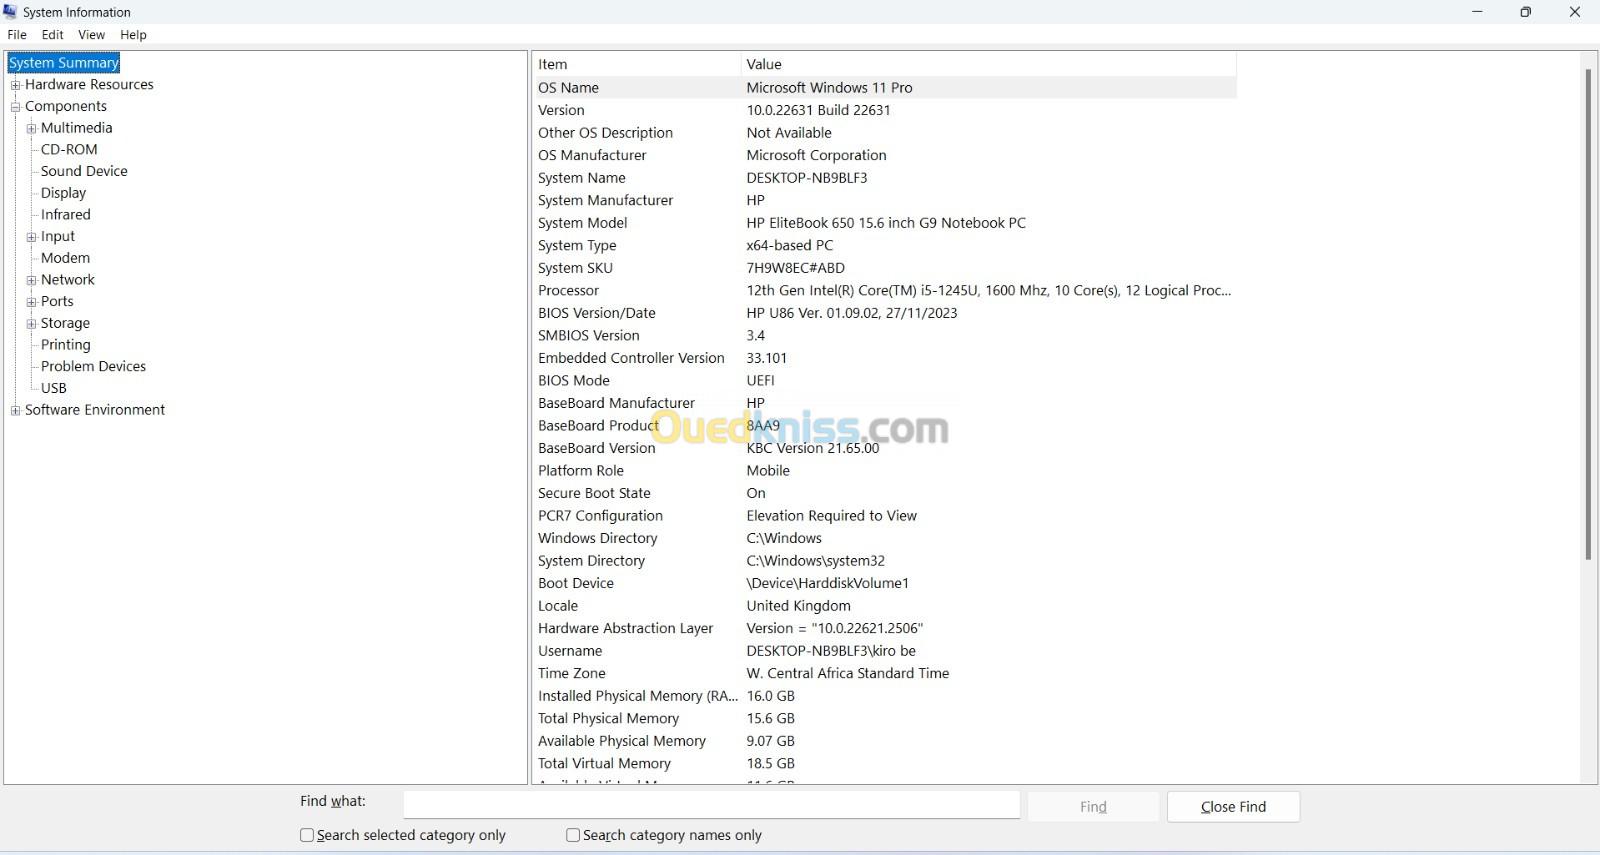Collapse the Components node
Screen dimensions: 1600x855
[16, 107]
